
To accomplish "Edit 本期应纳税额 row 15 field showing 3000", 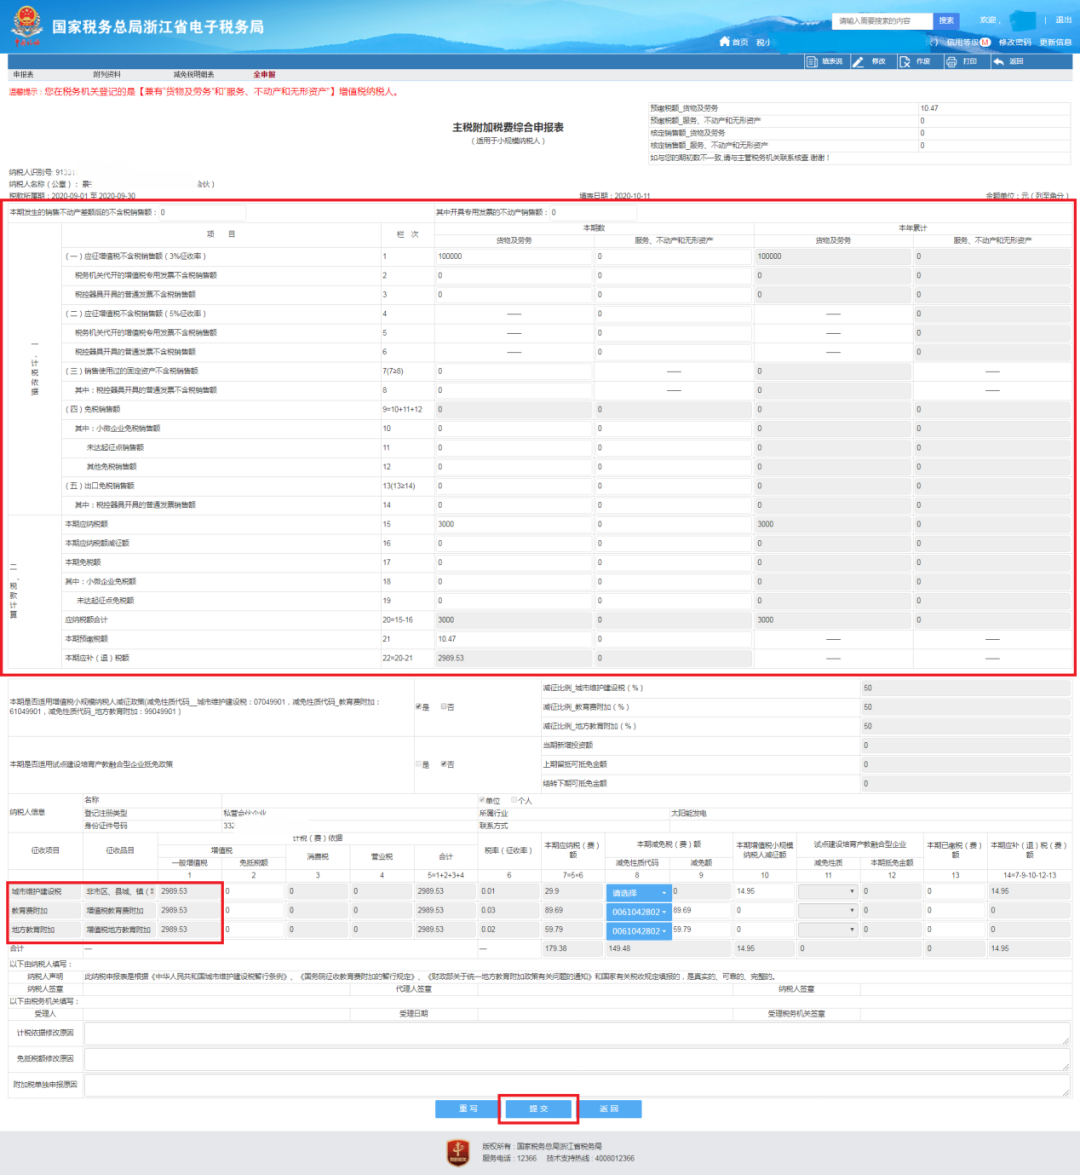I will (513, 524).
